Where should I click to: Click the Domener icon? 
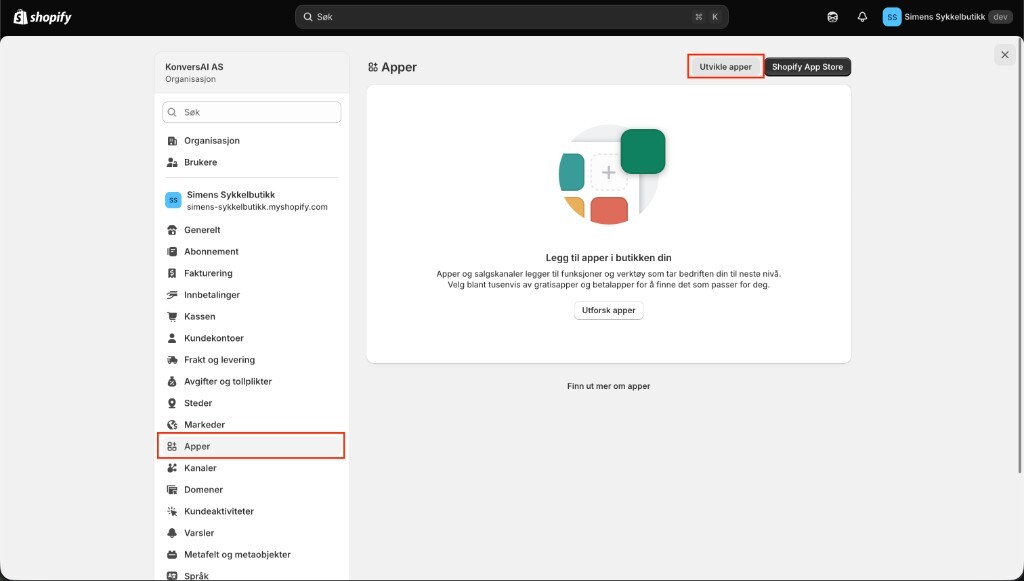[x=172, y=490]
